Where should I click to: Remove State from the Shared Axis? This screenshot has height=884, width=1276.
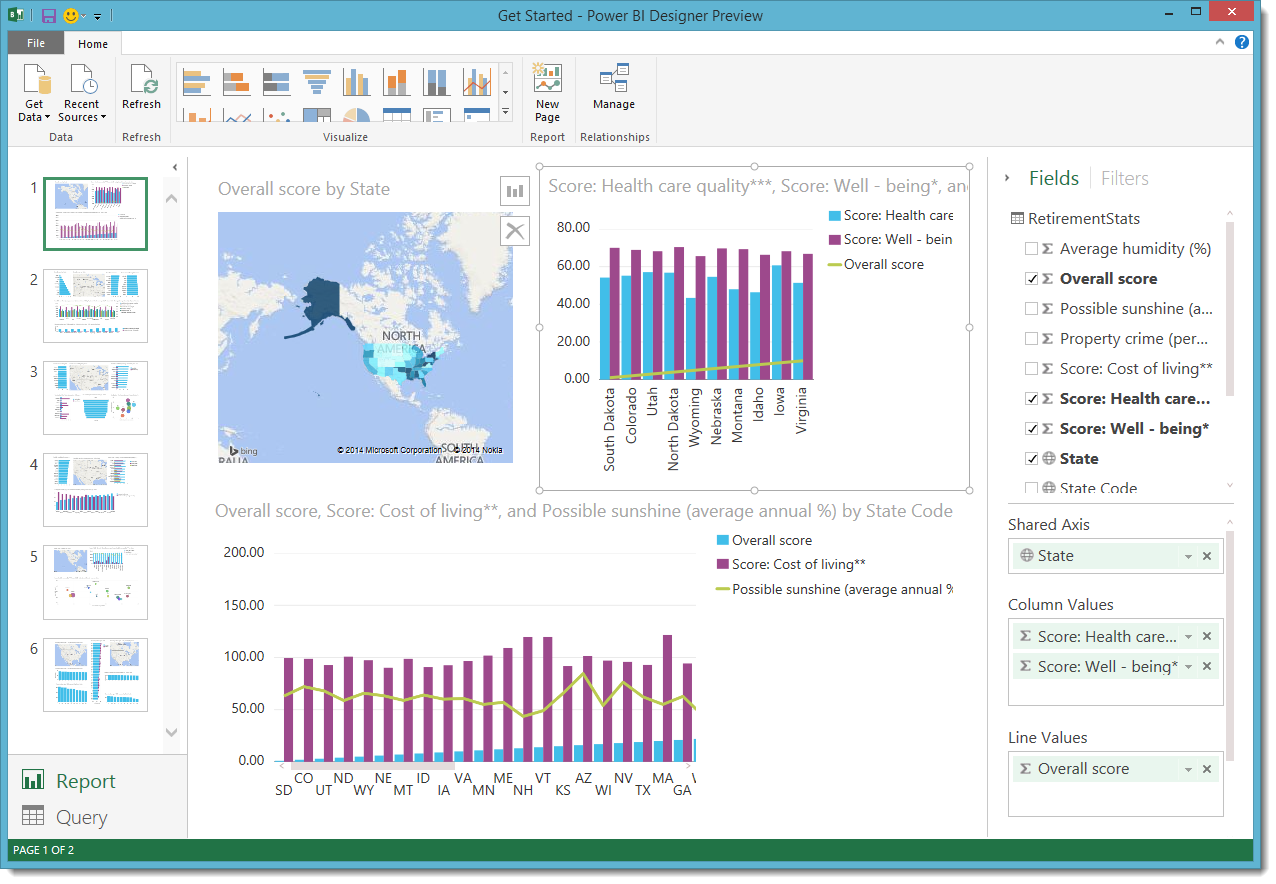pos(1207,556)
